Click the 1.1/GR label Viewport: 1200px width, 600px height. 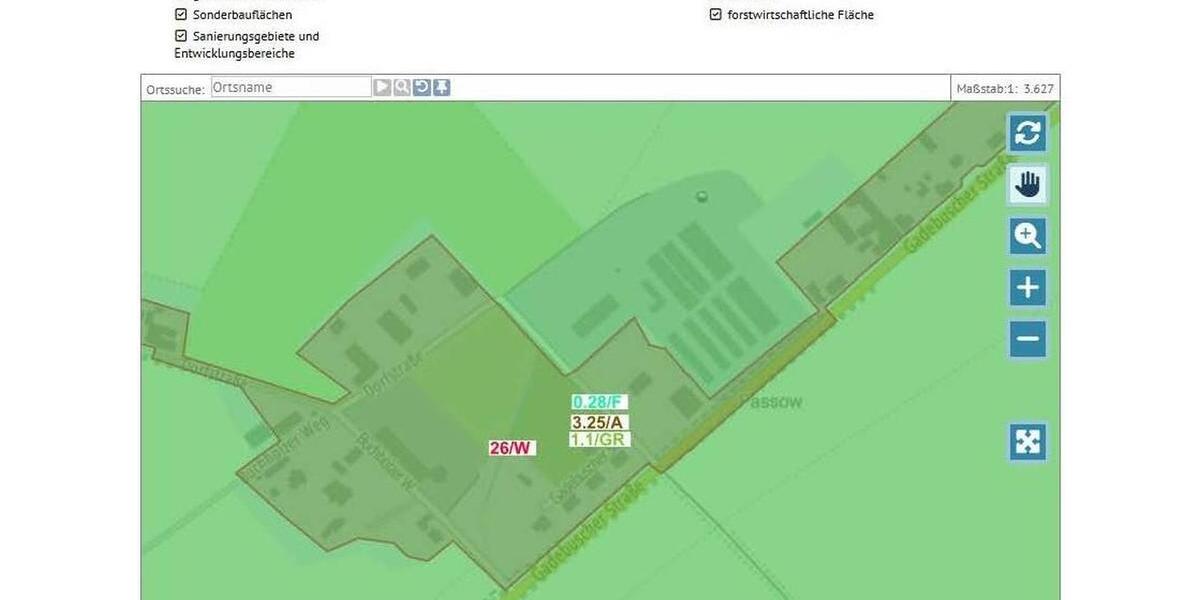coord(598,438)
